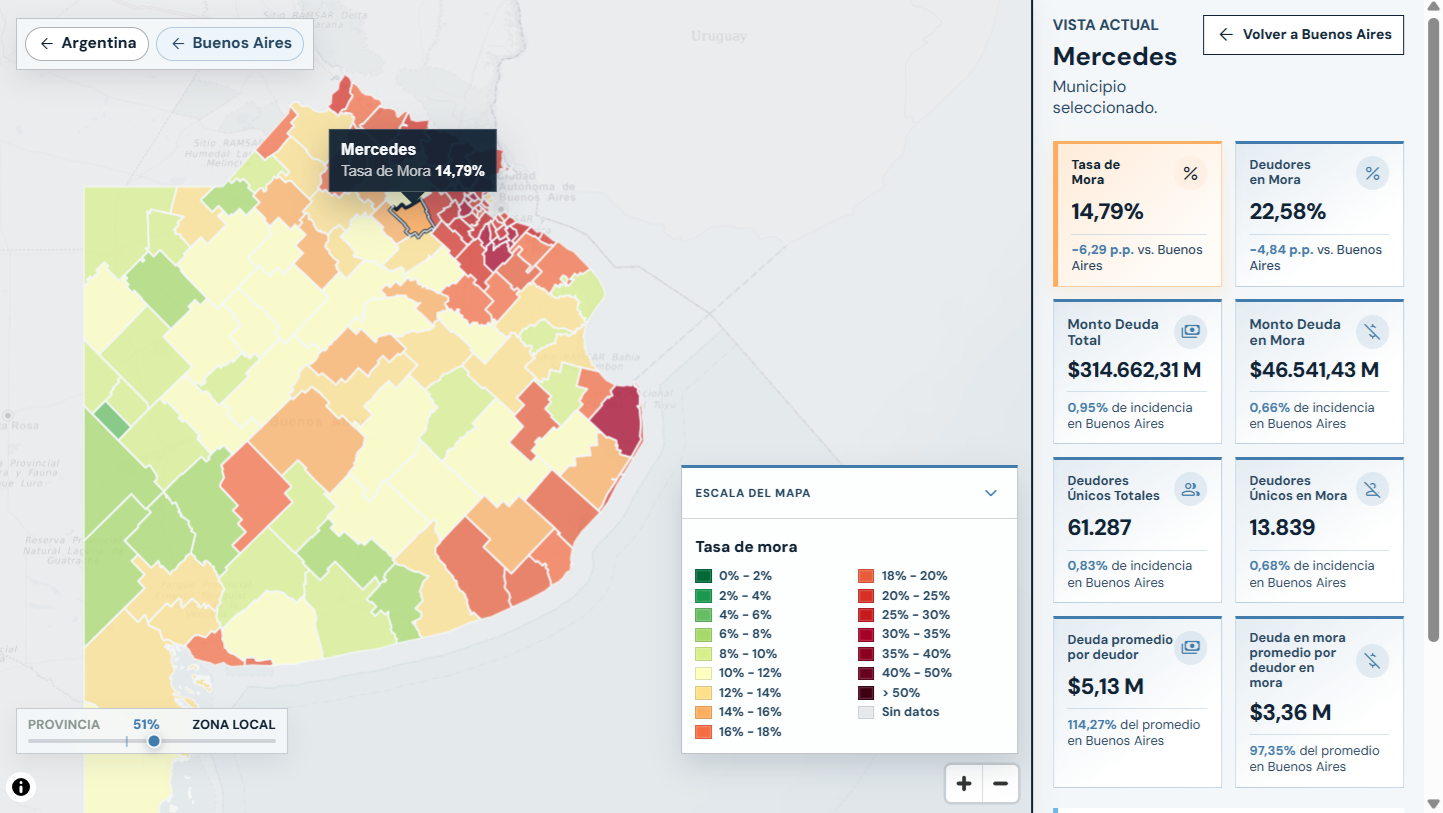Screen dimensions: 1443x813
Task: Click percent icon on Tasa de Mora card
Action: (1190, 174)
